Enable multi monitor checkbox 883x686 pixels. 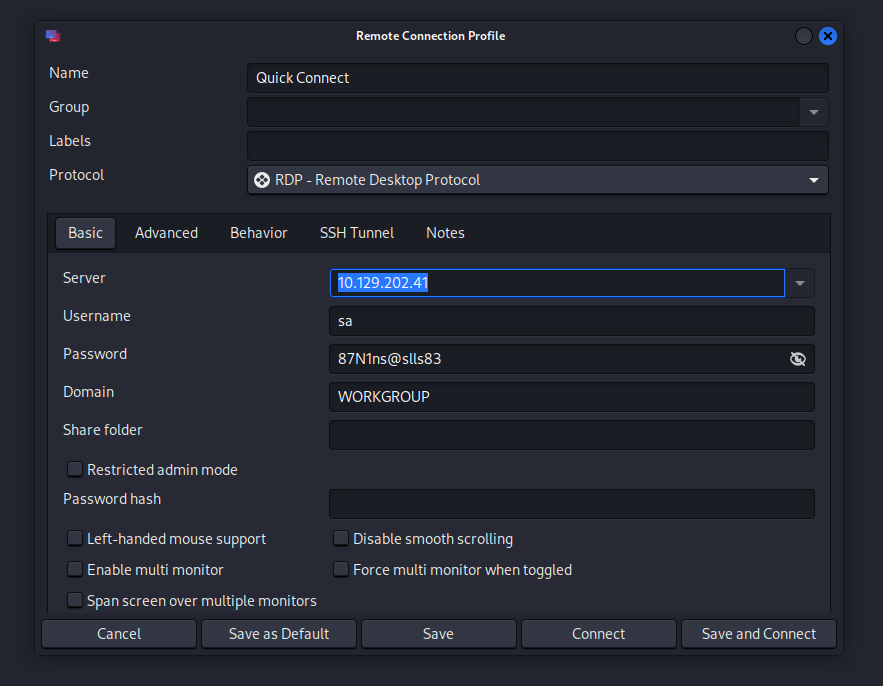(x=75, y=570)
